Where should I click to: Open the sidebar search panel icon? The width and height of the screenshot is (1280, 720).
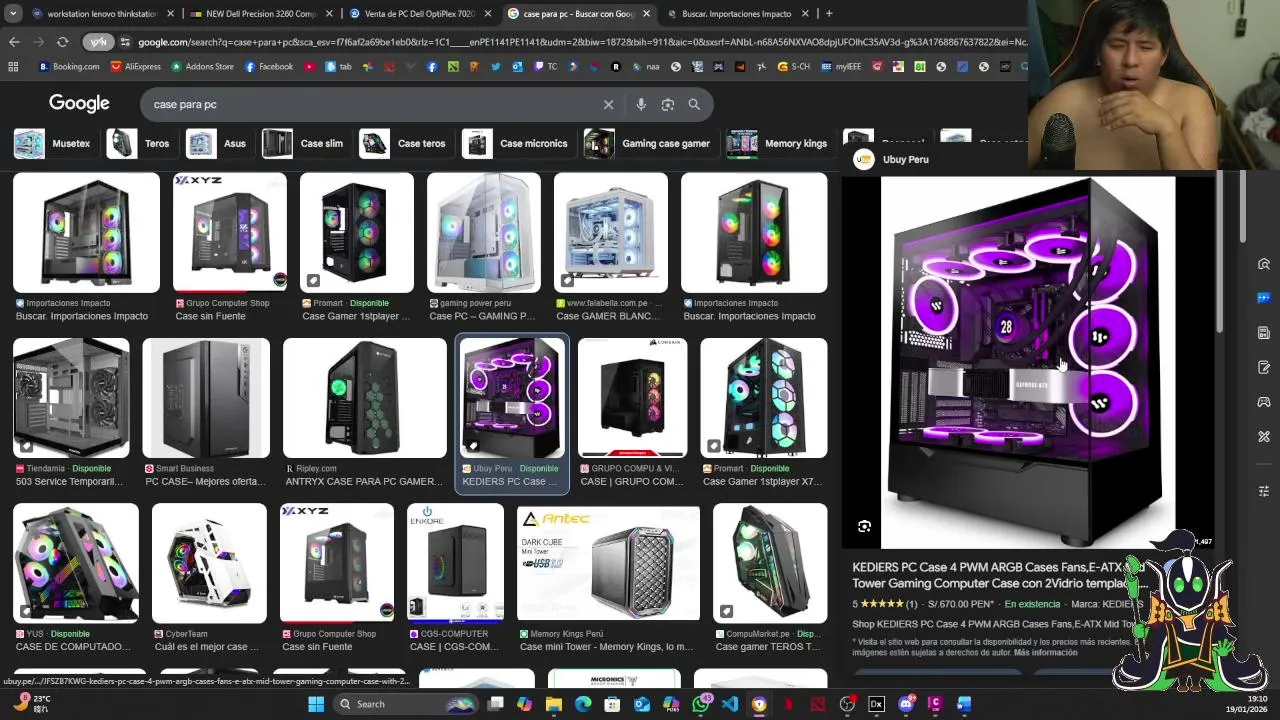(x=1264, y=264)
